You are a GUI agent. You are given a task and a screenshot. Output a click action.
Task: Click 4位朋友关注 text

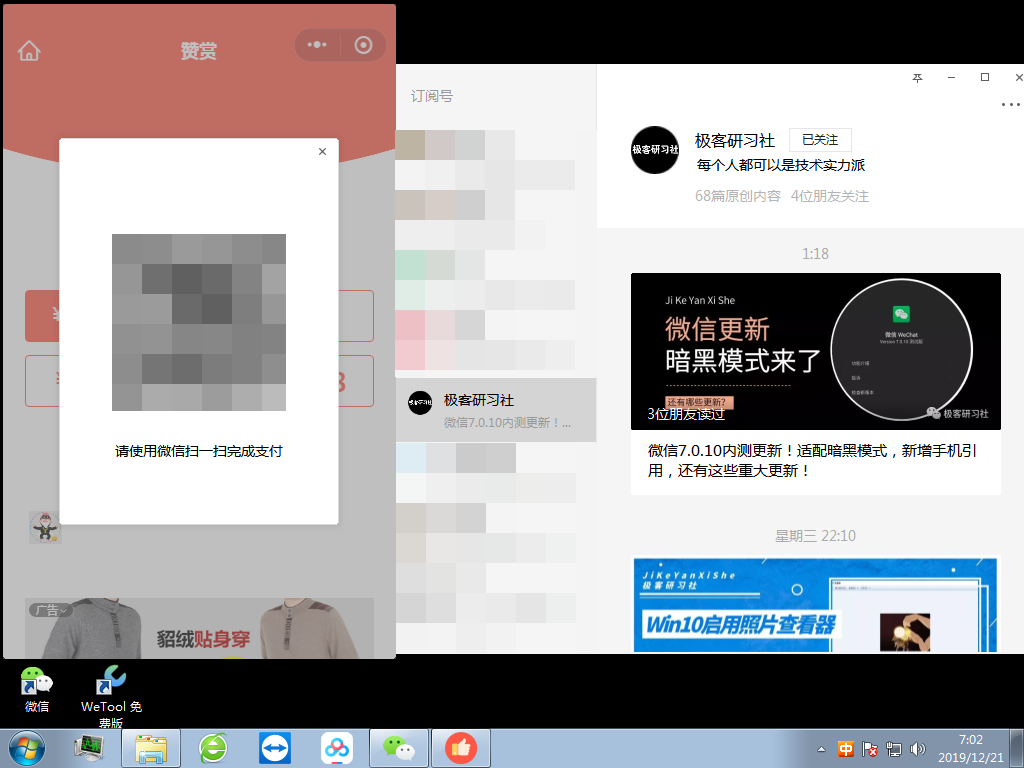(829, 196)
